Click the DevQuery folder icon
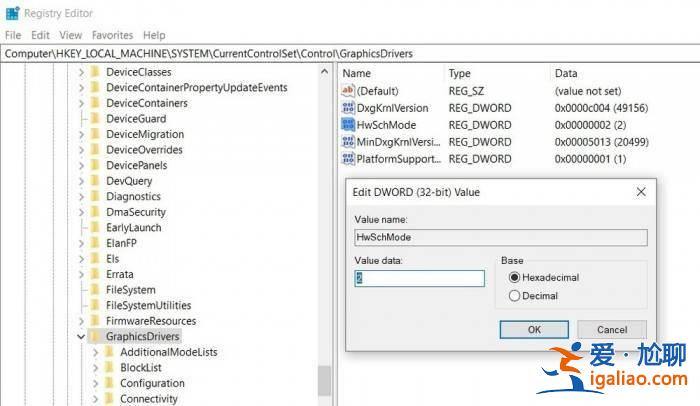The height and width of the screenshot is (406, 700). 95,181
